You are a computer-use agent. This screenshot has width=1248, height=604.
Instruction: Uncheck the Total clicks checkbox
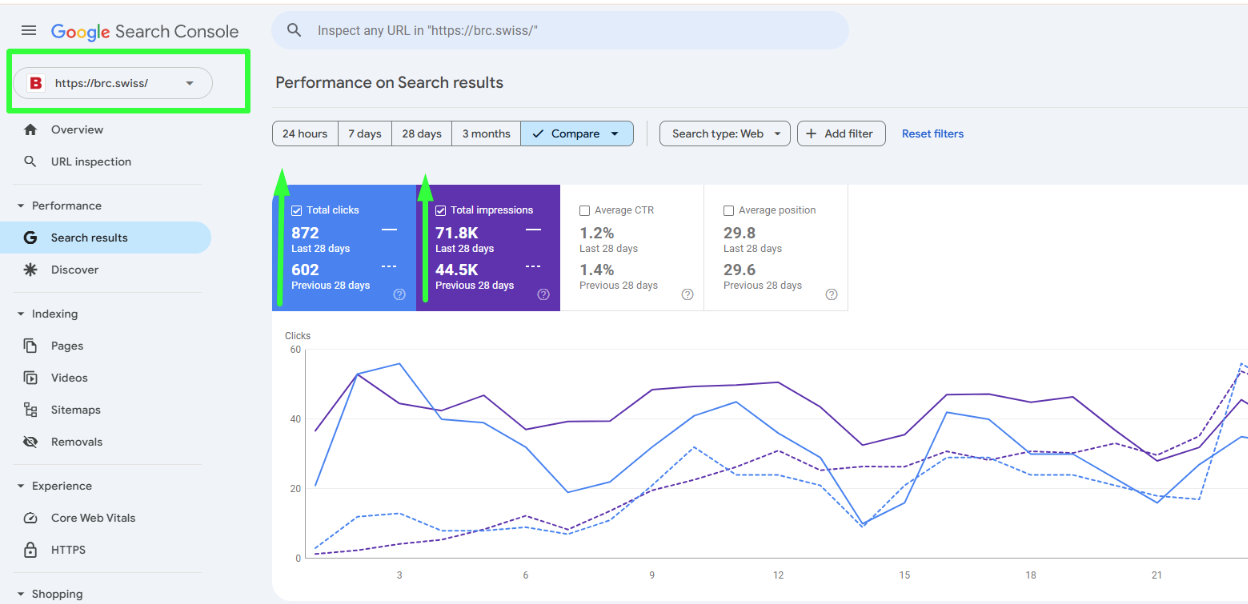click(297, 211)
